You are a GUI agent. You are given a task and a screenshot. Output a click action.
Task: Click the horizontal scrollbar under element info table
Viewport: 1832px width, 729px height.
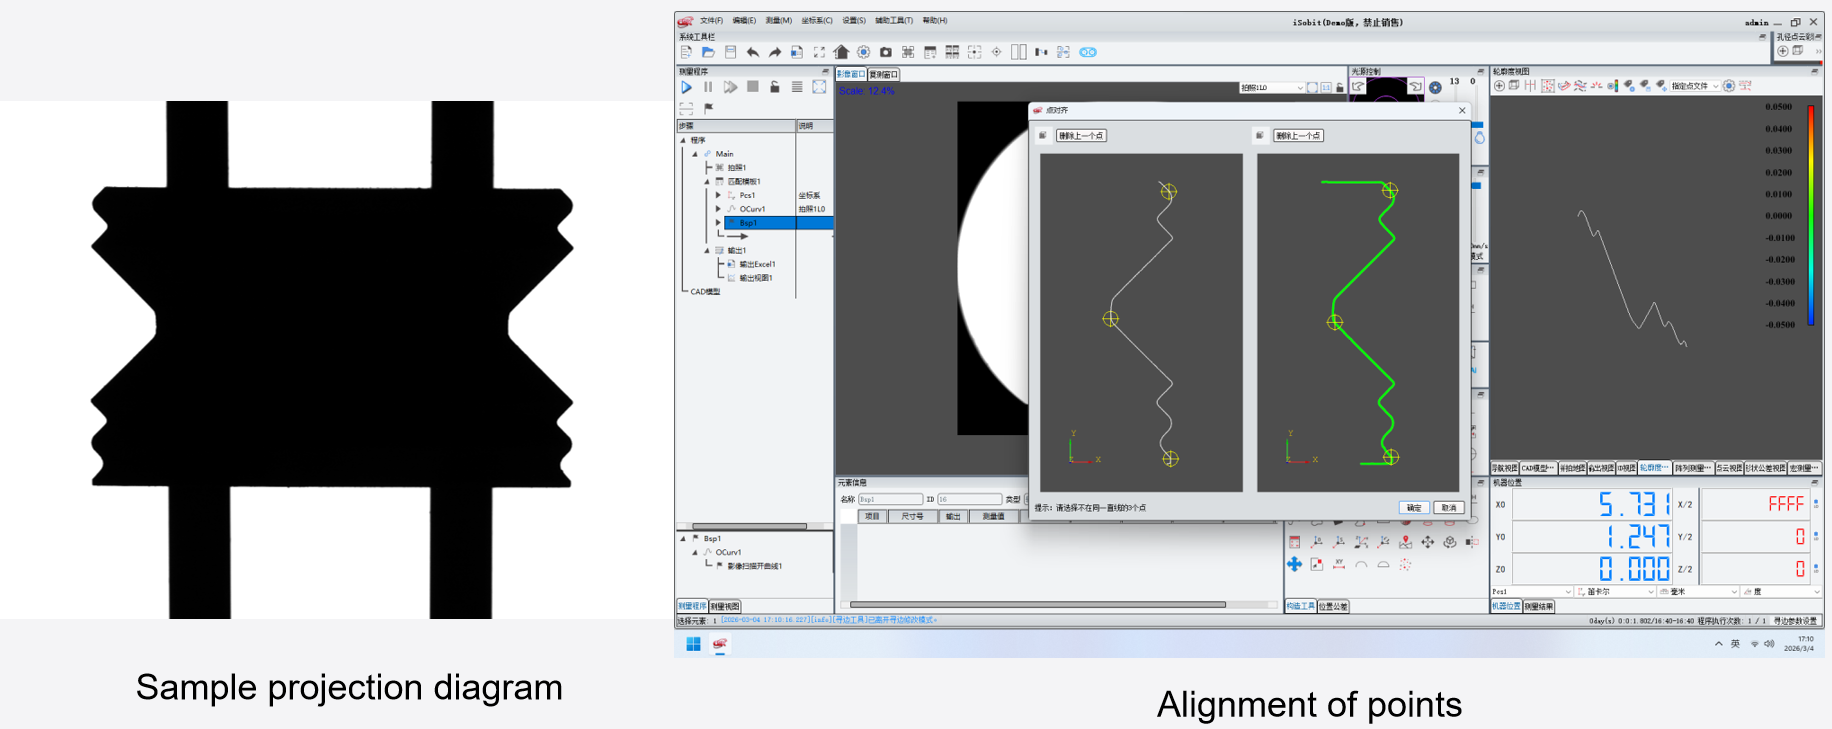[1038, 604]
